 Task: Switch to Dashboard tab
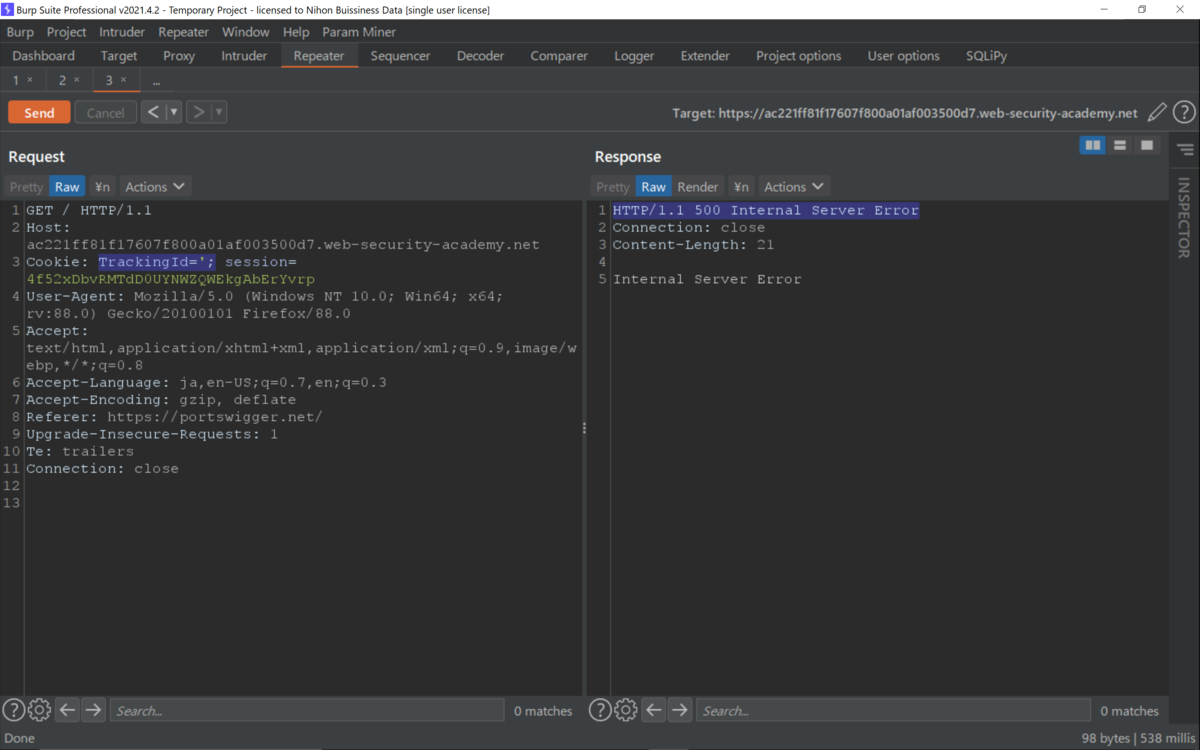click(44, 56)
